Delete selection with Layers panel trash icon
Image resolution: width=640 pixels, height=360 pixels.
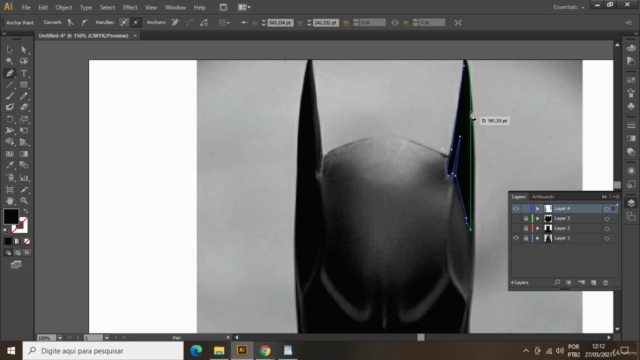click(606, 282)
